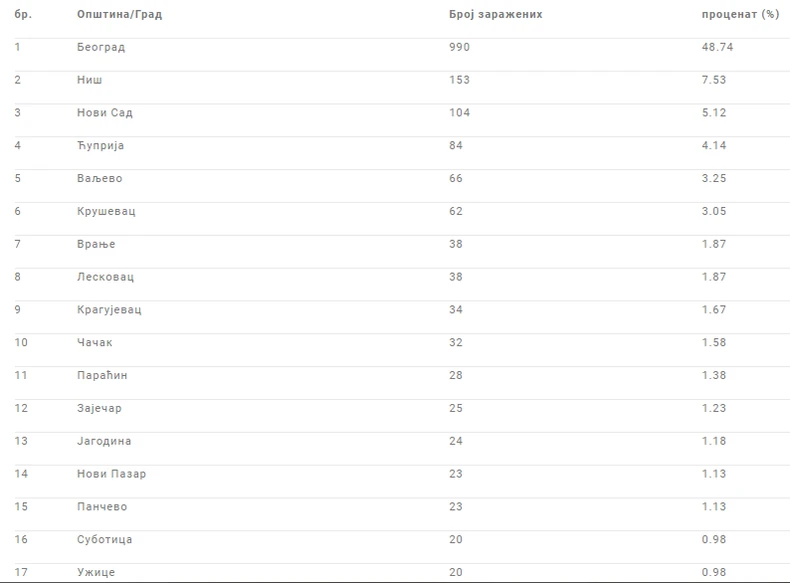Select the Суботица row name

[x=104, y=540]
